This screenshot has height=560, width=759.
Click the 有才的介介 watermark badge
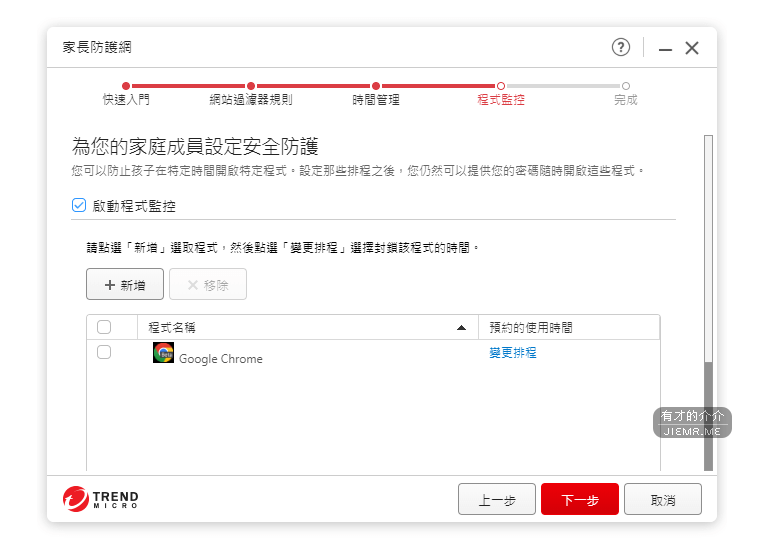click(x=692, y=422)
